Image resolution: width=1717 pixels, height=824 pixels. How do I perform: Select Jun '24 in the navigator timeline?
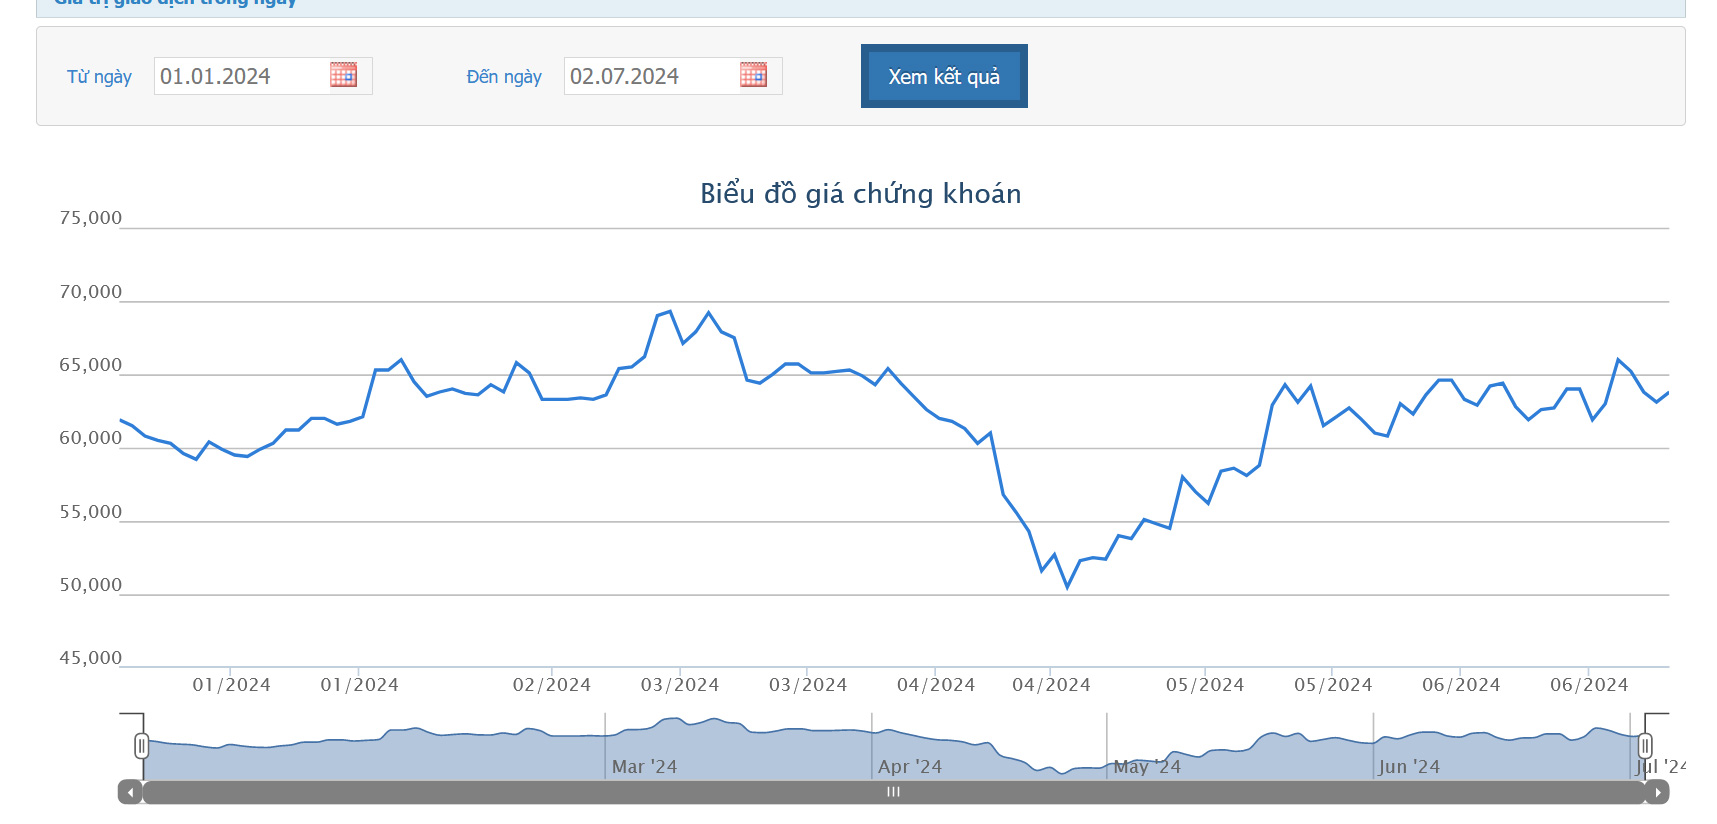click(x=1409, y=766)
